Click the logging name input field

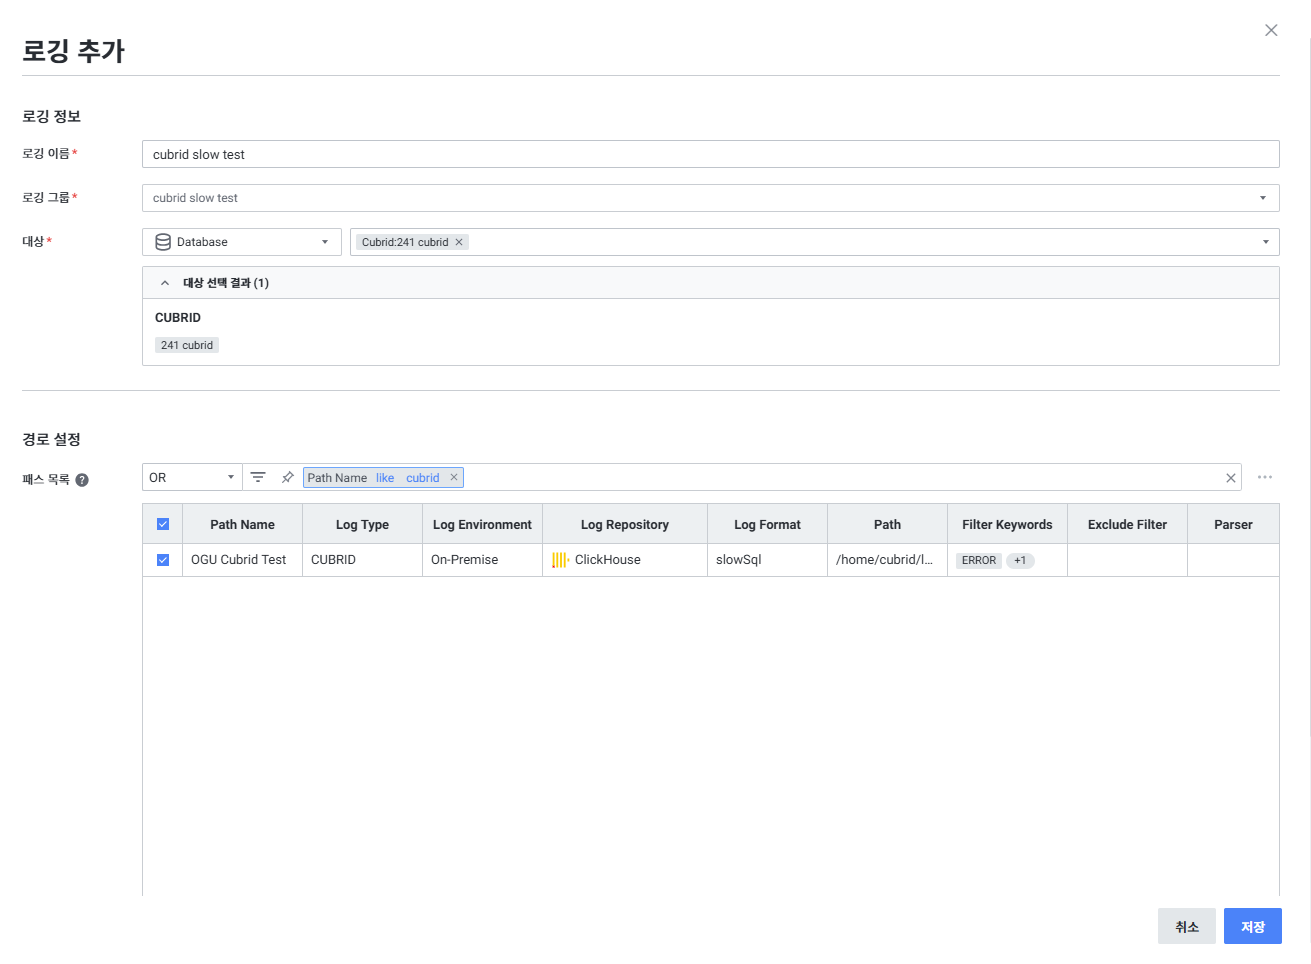710,154
